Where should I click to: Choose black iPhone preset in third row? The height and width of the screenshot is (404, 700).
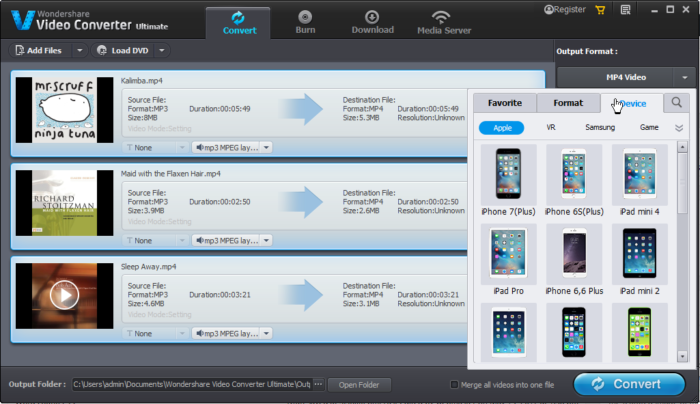574,333
